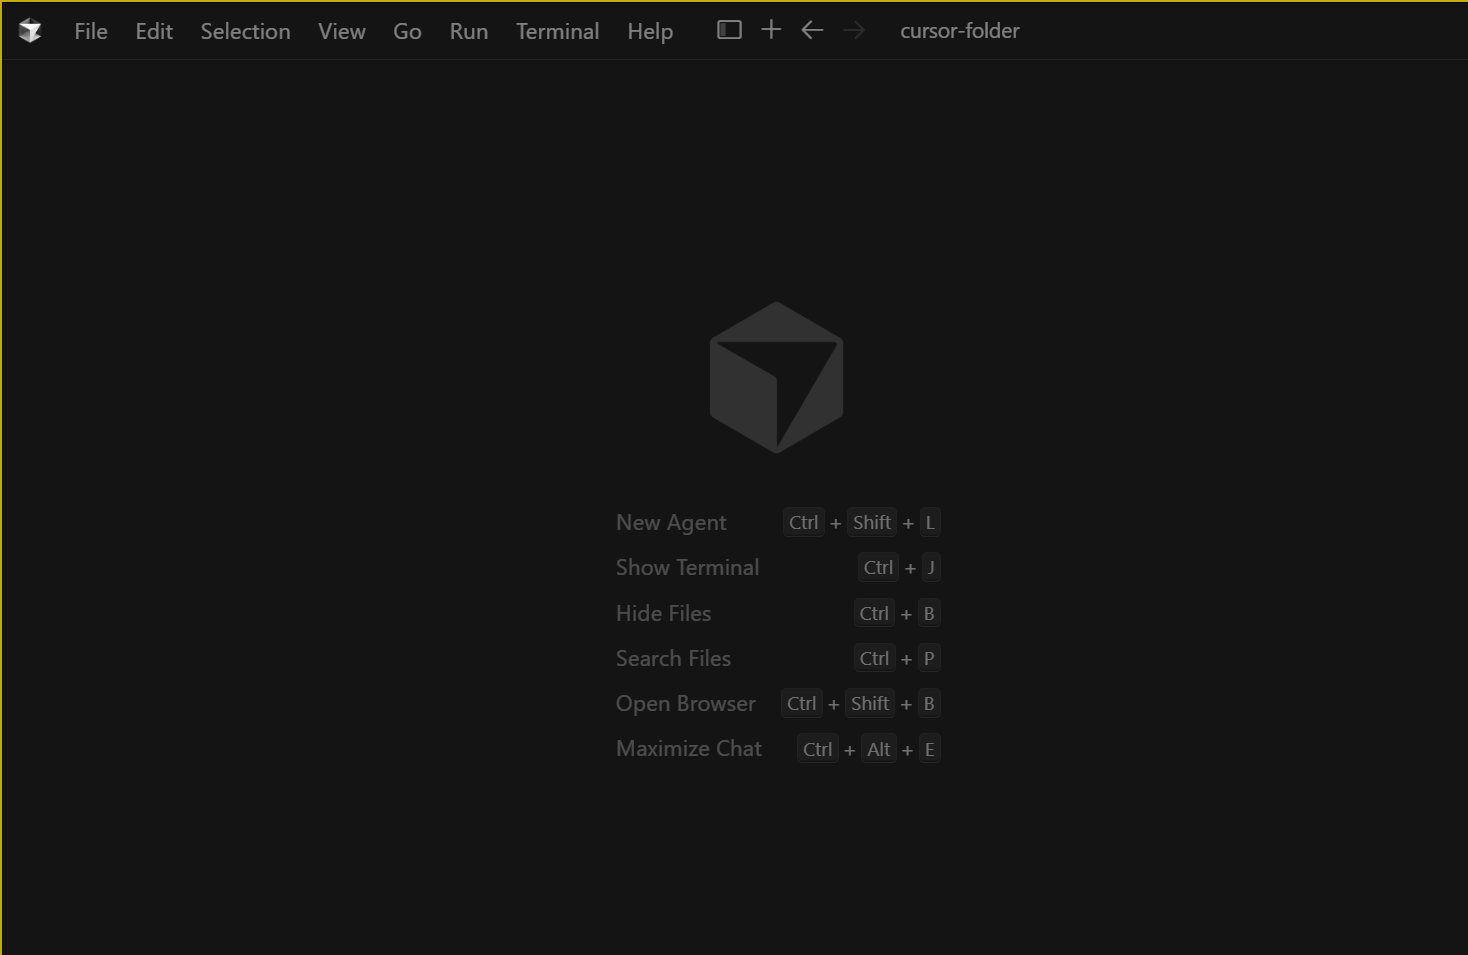Click the Show Terminal shortcut label
This screenshot has width=1468, height=955.
point(687,568)
